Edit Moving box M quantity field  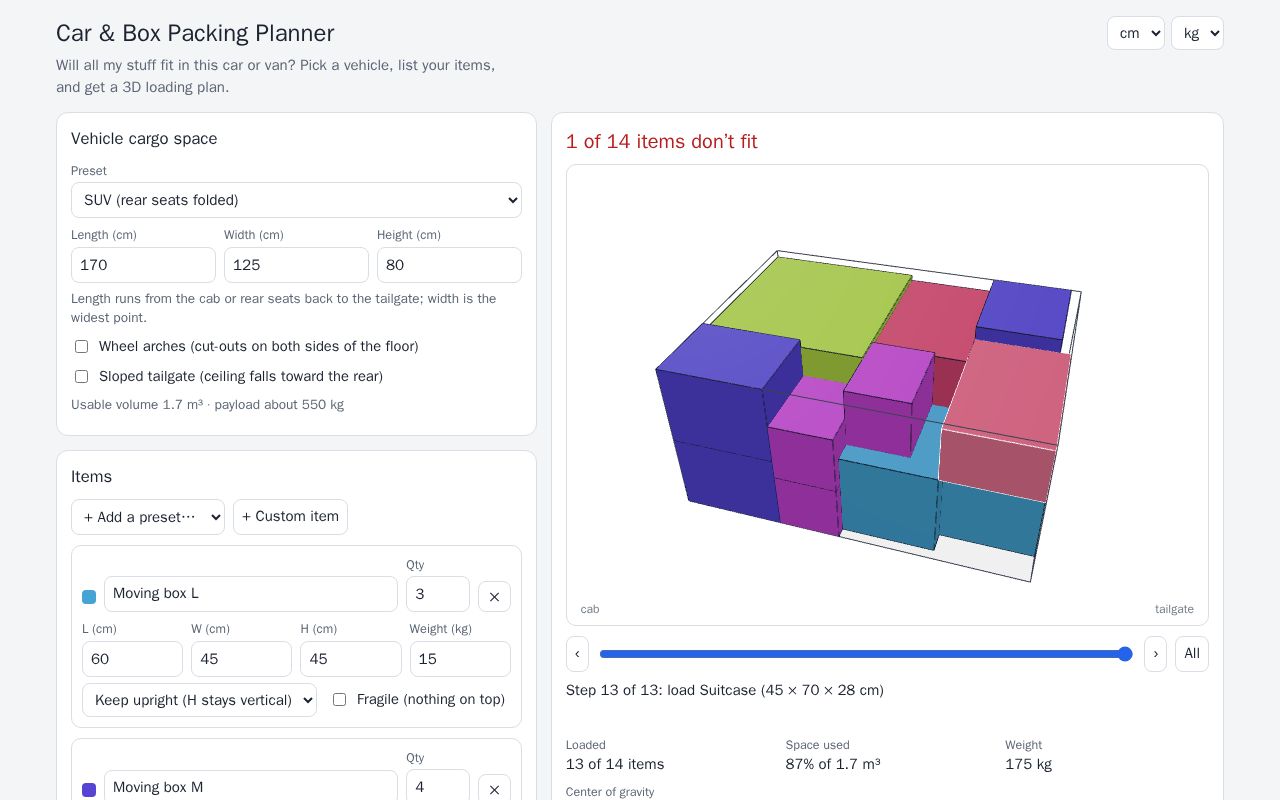pyautogui.click(x=438, y=787)
